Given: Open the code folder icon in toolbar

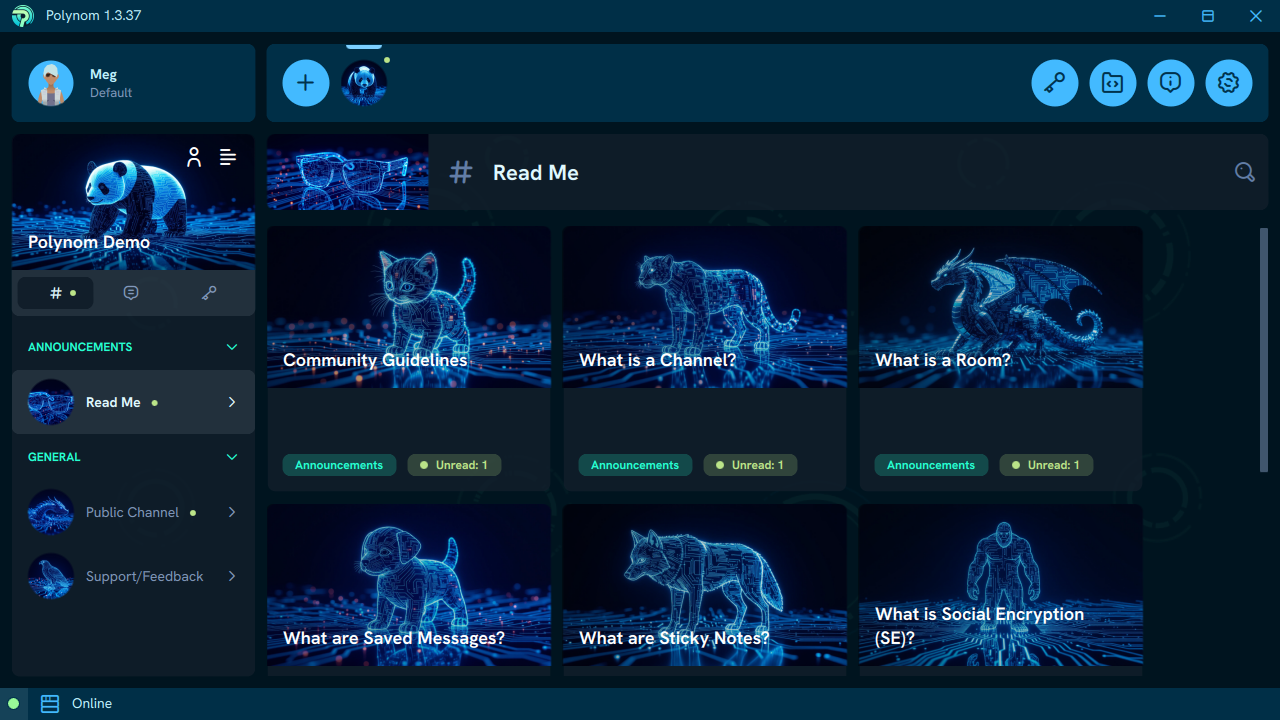Looking at the screenshot, I should 1112,83.
